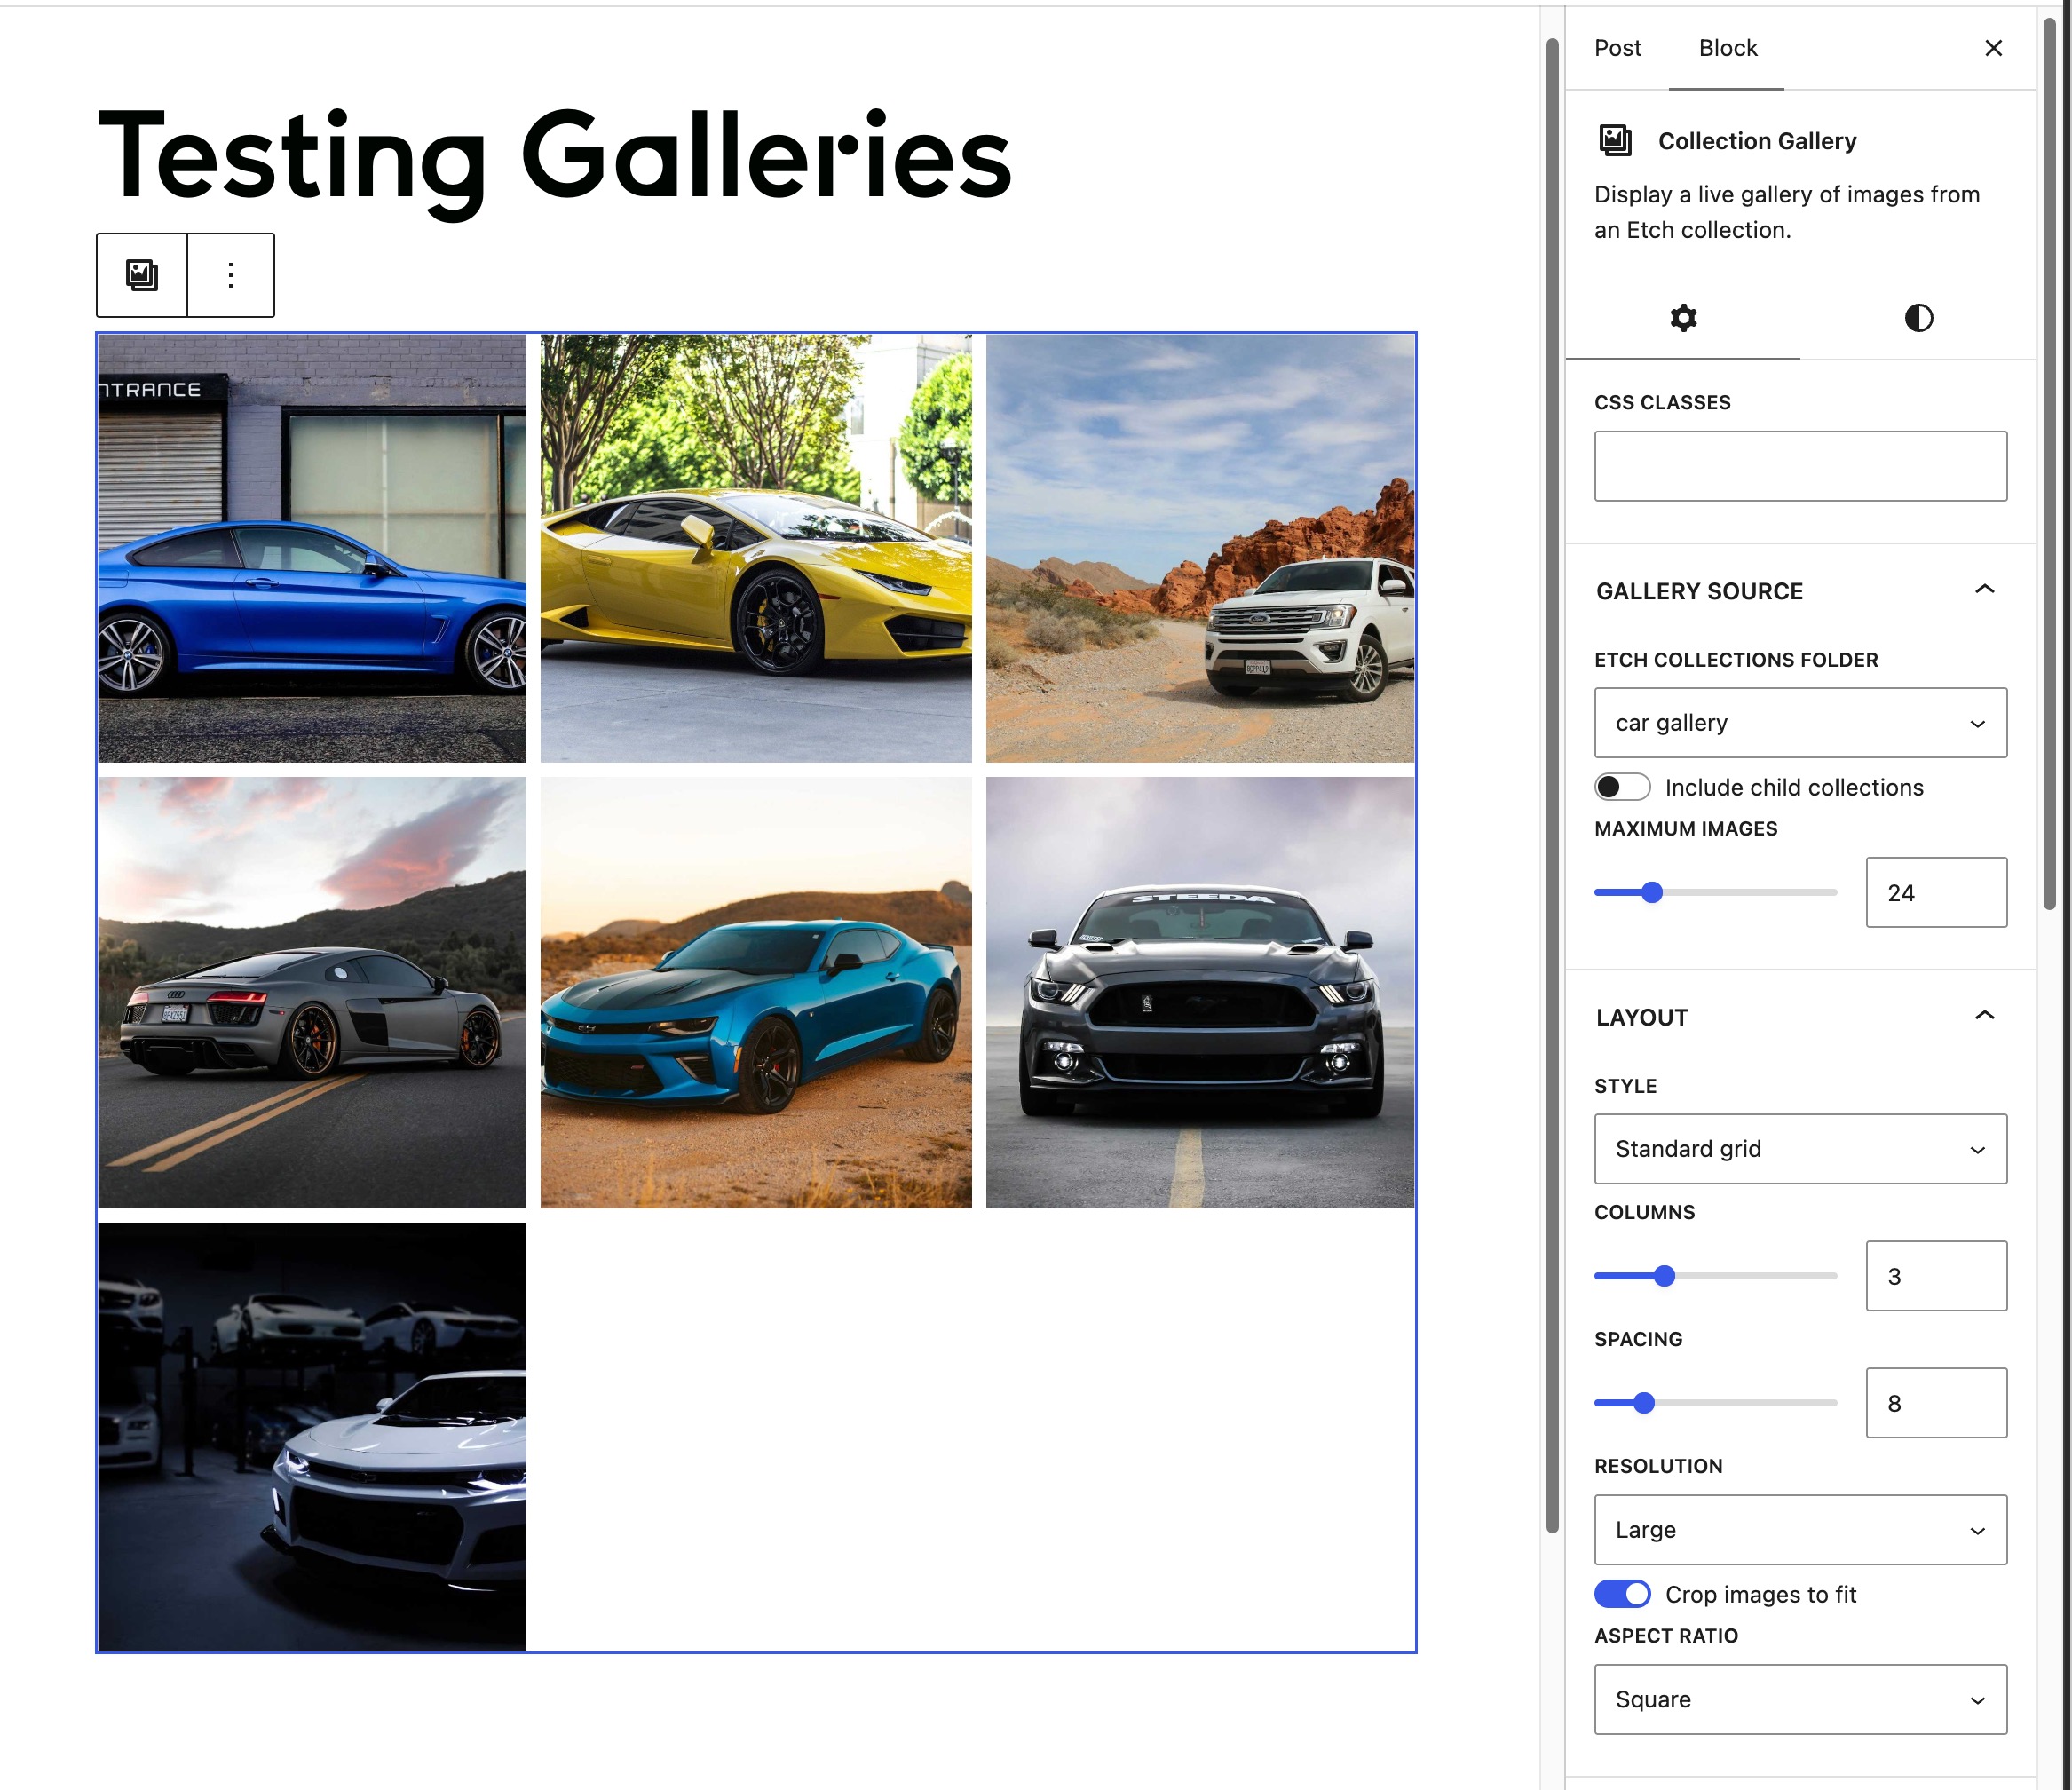This screenshot has height=1790, width=2072.
Task: Close the settings sidebar with the X
Action: [x=1993, y=48]
